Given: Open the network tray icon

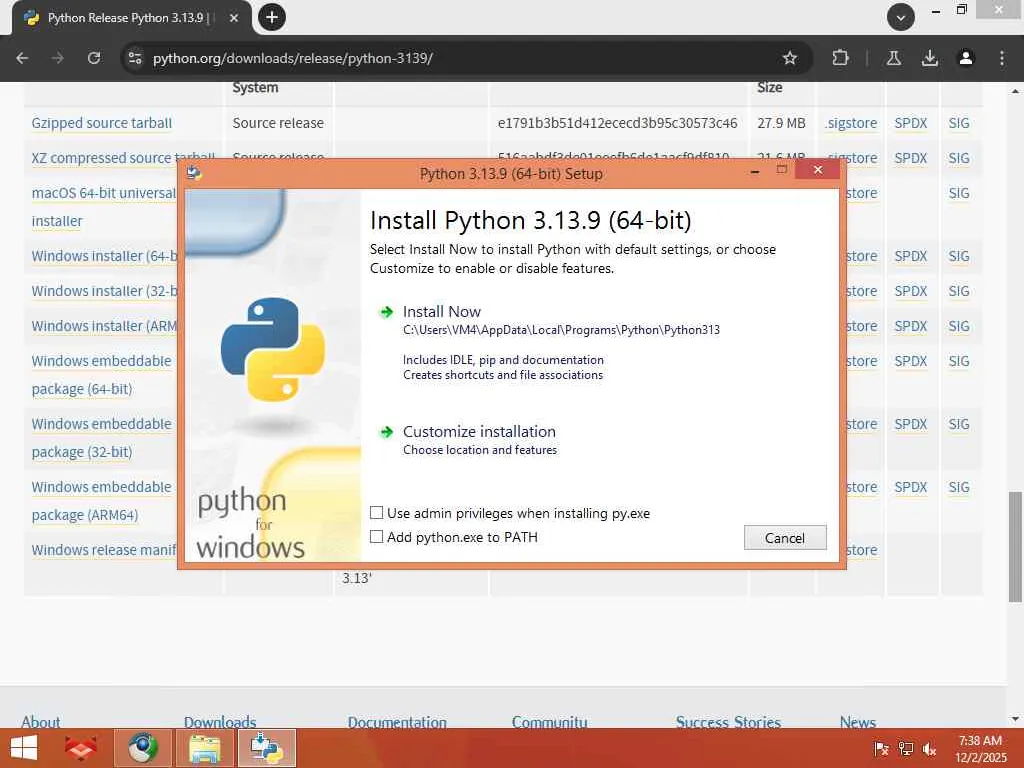Looking at the screenshot, I should point(906,748).
